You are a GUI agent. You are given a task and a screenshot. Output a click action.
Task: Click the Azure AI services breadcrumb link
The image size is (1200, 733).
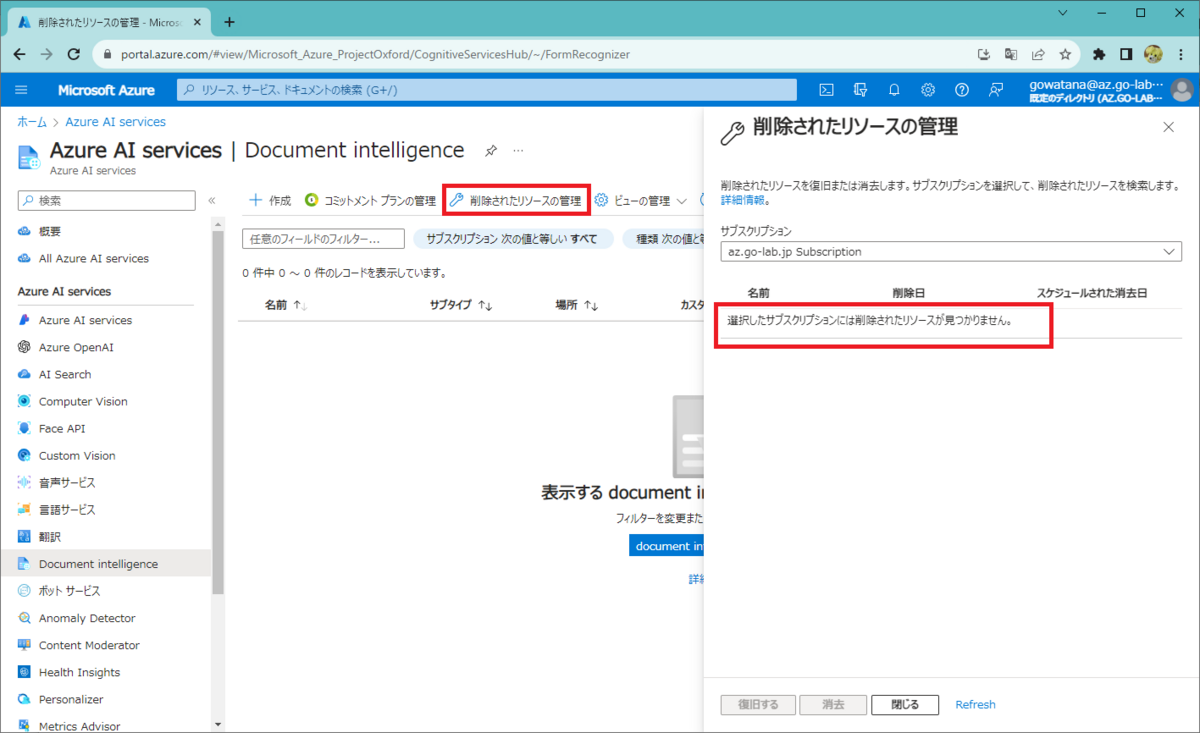coord(115,122)
